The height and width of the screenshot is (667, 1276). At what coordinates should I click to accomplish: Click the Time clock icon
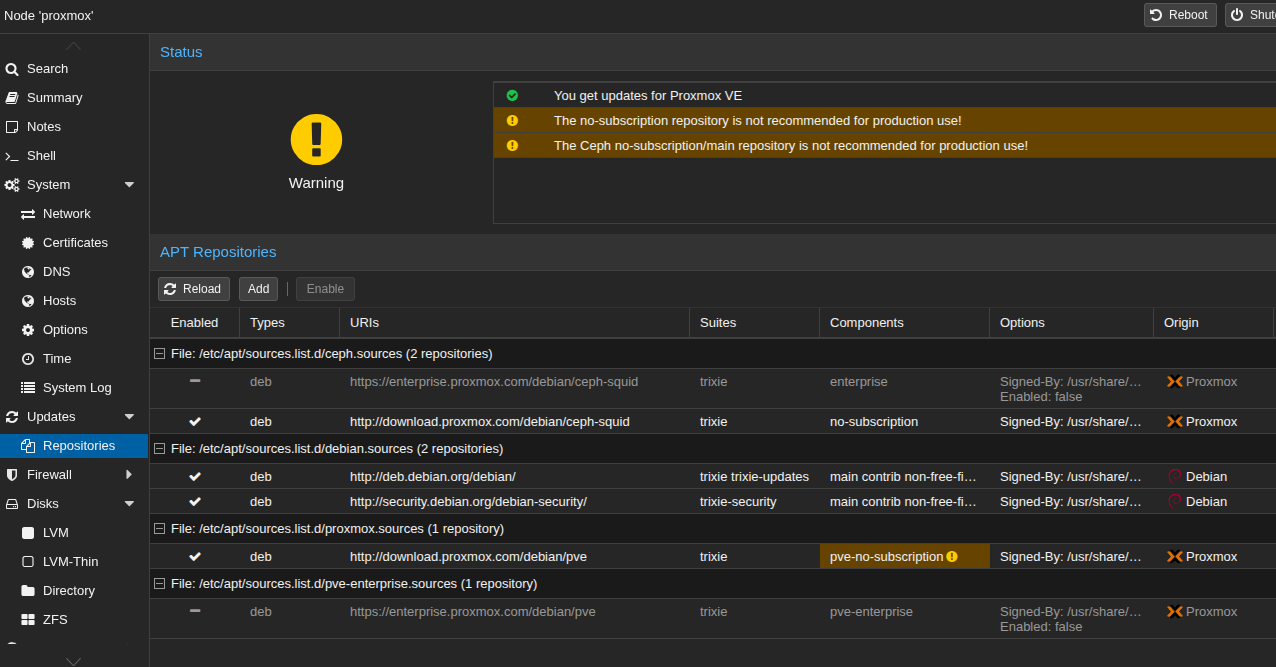28,359
